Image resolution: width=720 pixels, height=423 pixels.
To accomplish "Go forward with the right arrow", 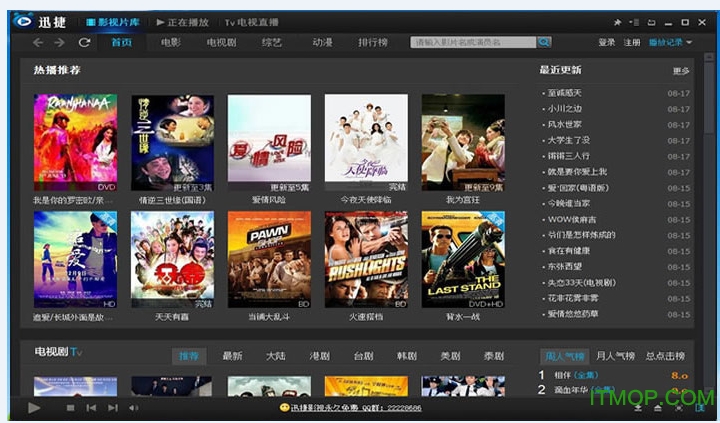I will click(x=60, y=43).
